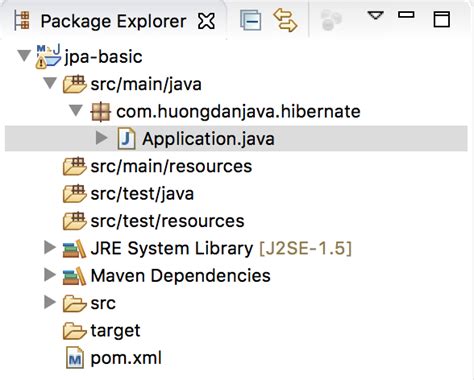Open the View Menu triangle dropdown
The height and width of the screenshot is (380, 474).
click(375, 16)
